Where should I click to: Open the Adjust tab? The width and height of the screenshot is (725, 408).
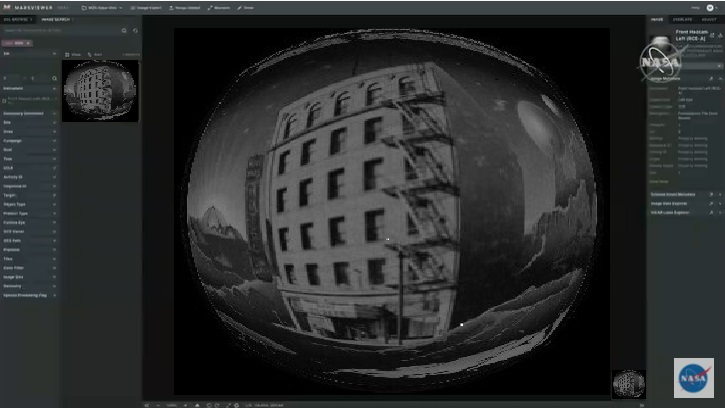click(709, 19)
